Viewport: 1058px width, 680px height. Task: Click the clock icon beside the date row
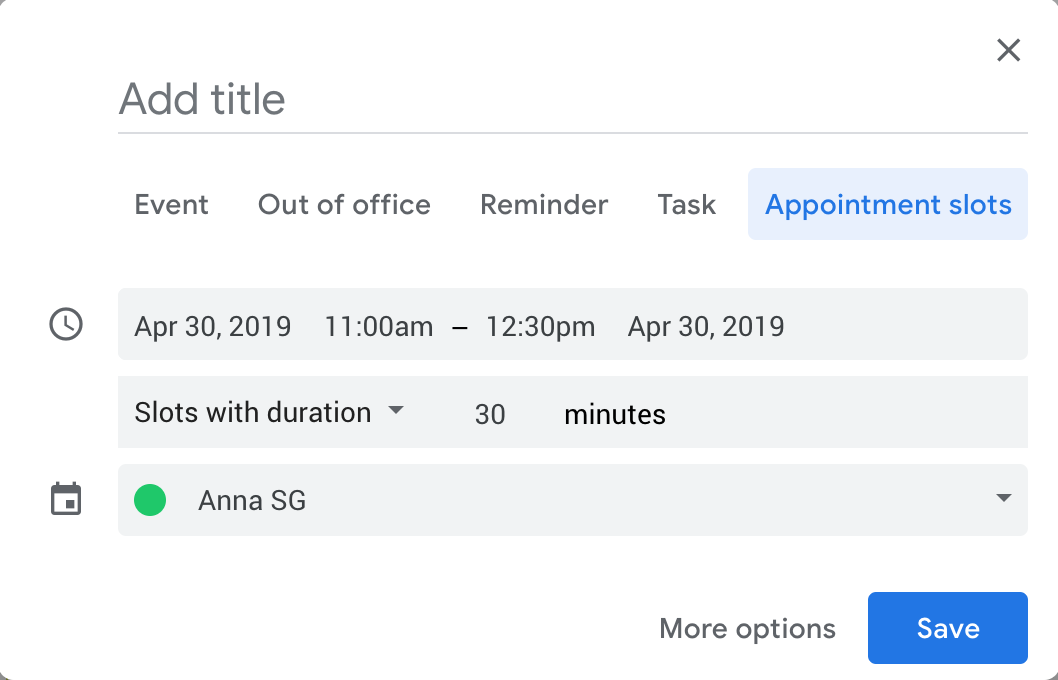coord(66,324)
